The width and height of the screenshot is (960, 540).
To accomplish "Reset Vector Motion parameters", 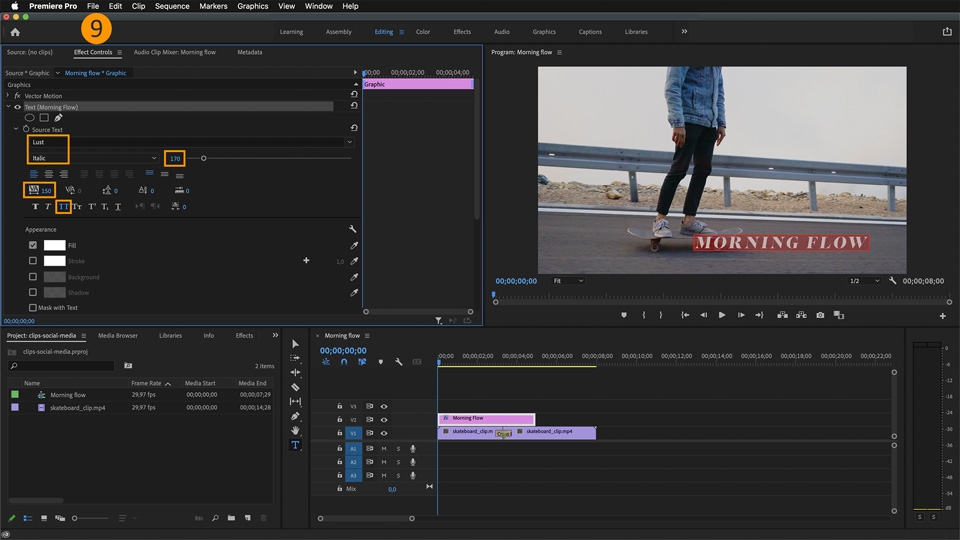I will 354,94.
